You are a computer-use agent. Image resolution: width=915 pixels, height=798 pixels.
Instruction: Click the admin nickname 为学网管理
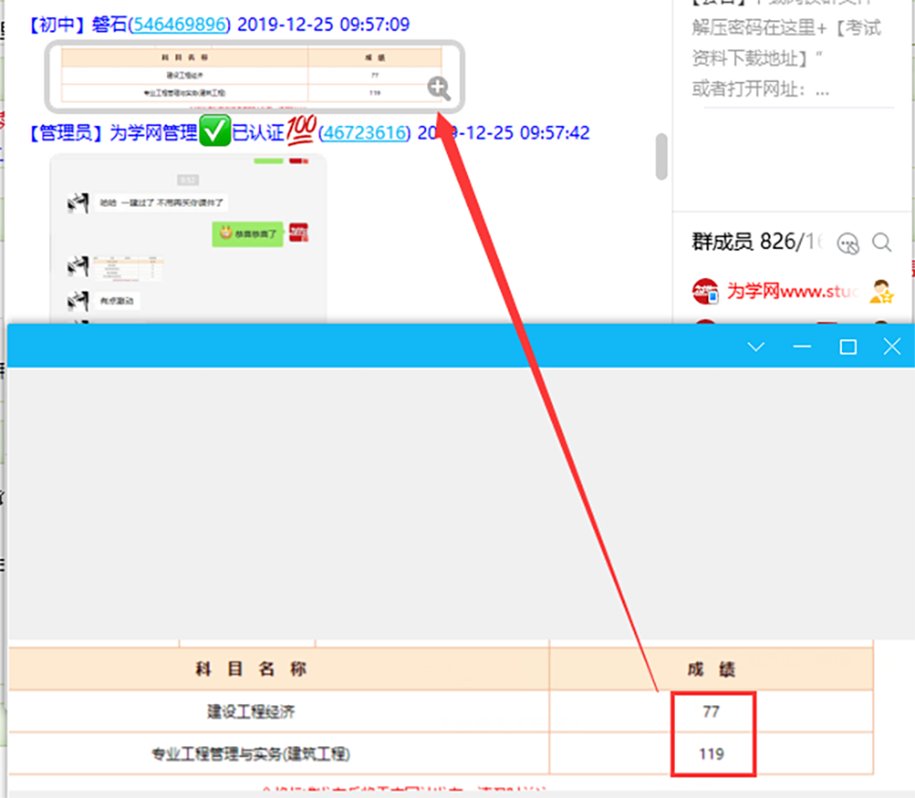[152, 133]
